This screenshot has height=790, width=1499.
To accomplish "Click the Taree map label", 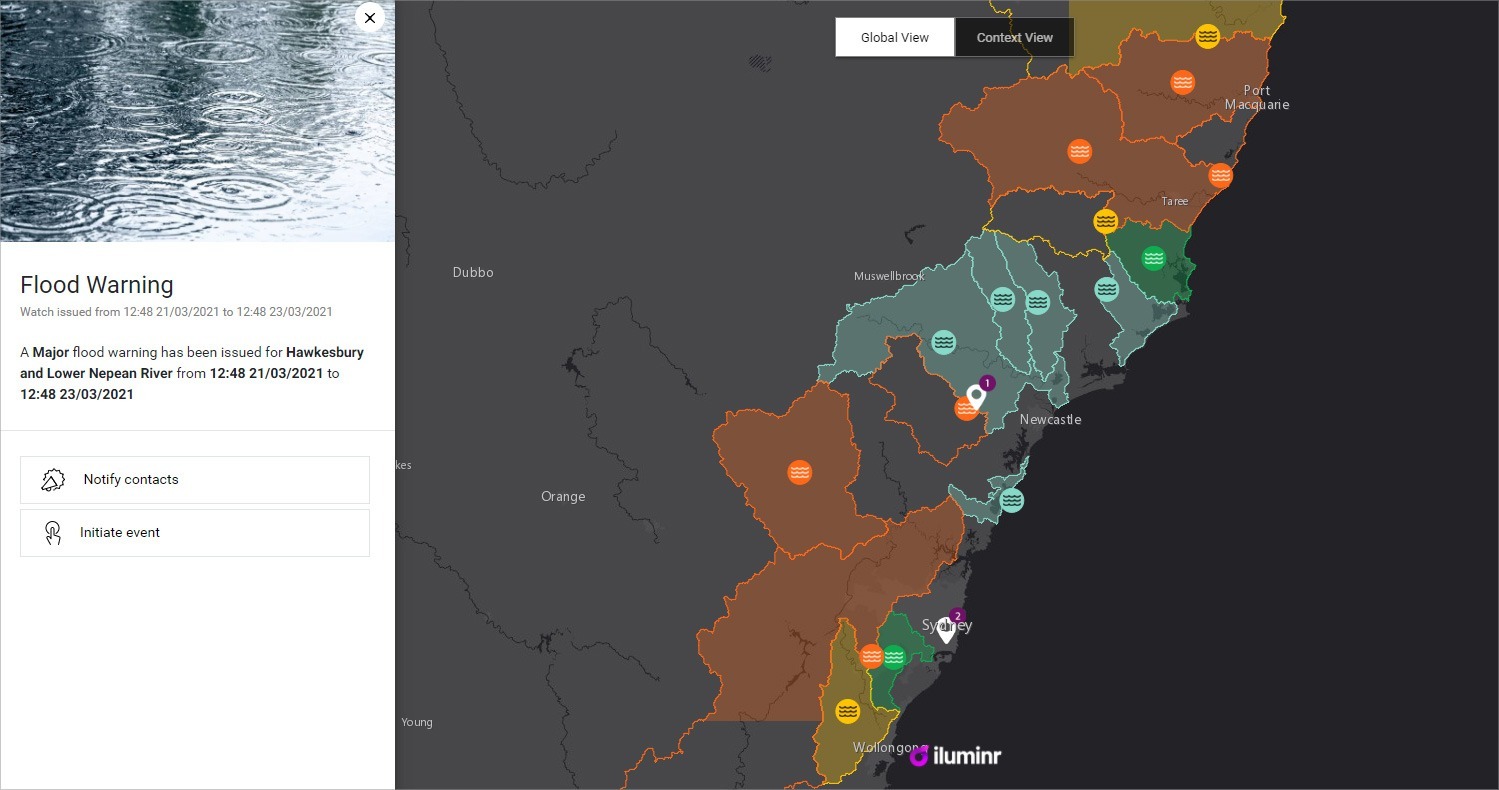I will [x=1175, y=201].
